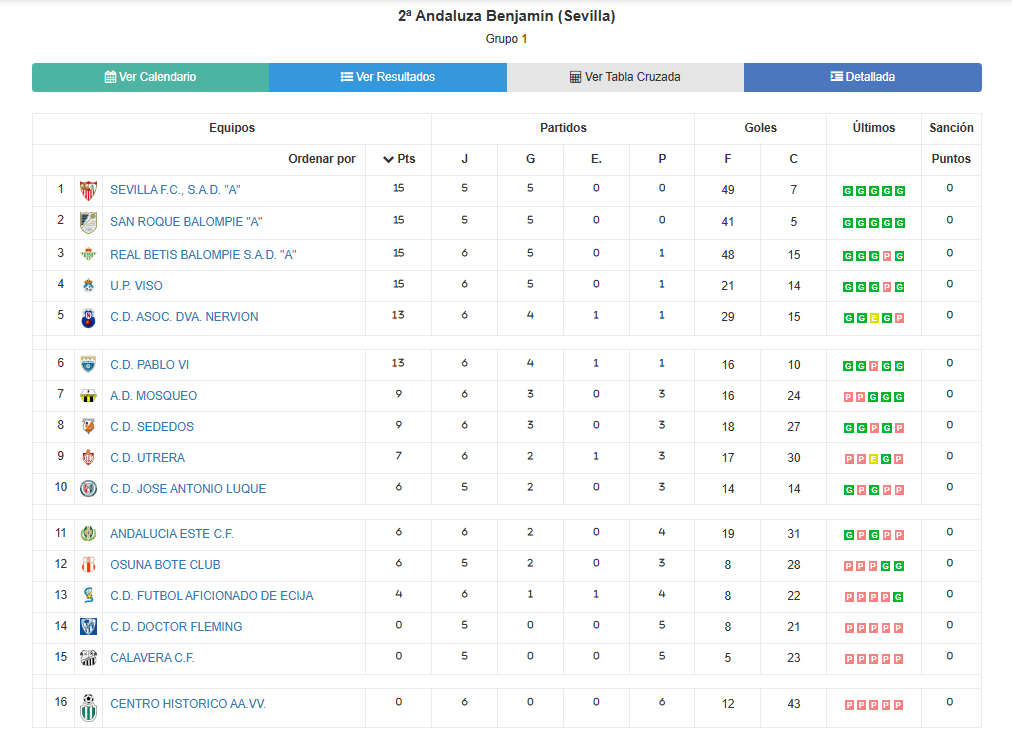Viewport: 1012px width, 742px height.
Task: Click the C.D. Pablo VI crest
Action: 88,365
